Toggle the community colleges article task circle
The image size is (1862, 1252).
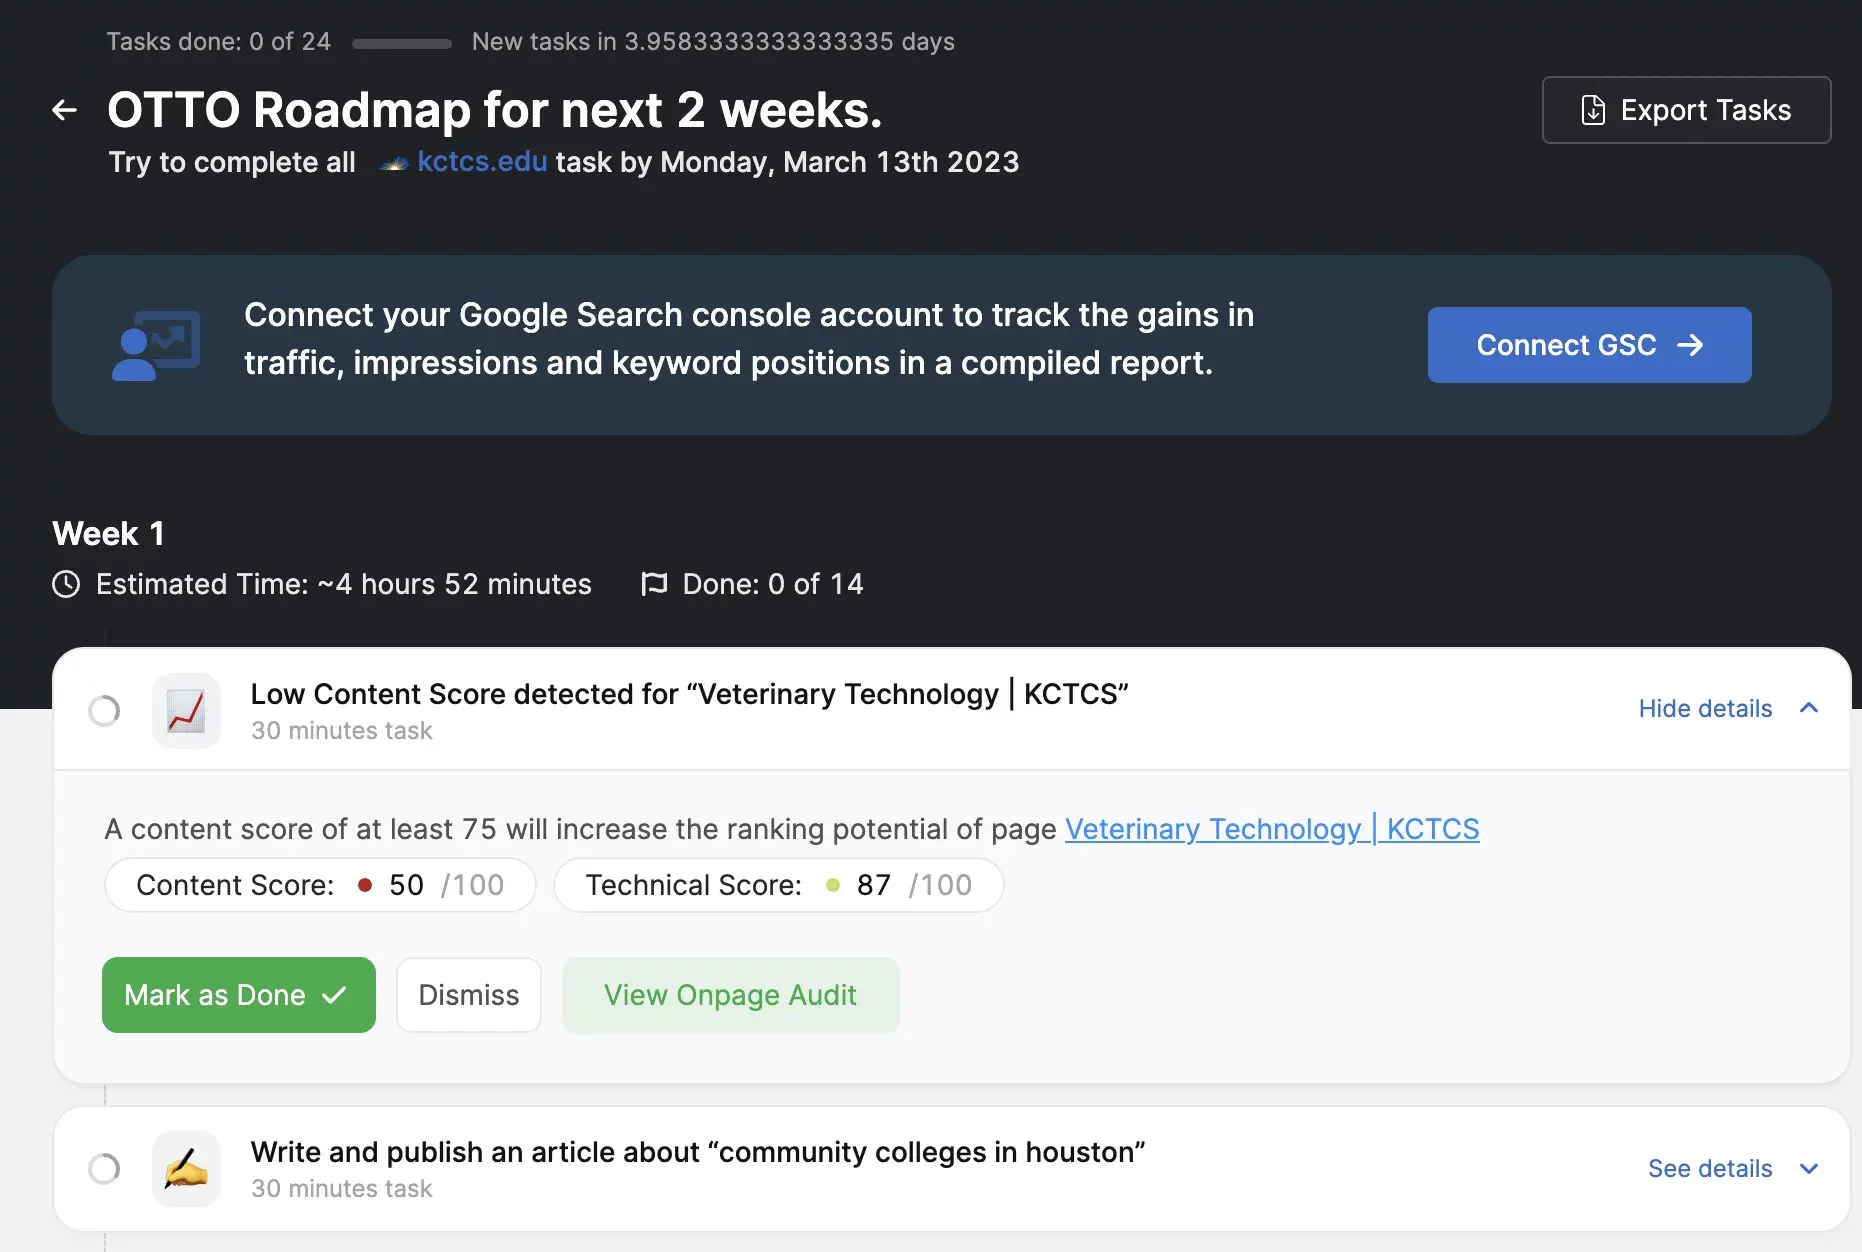tap(104, 1168)
